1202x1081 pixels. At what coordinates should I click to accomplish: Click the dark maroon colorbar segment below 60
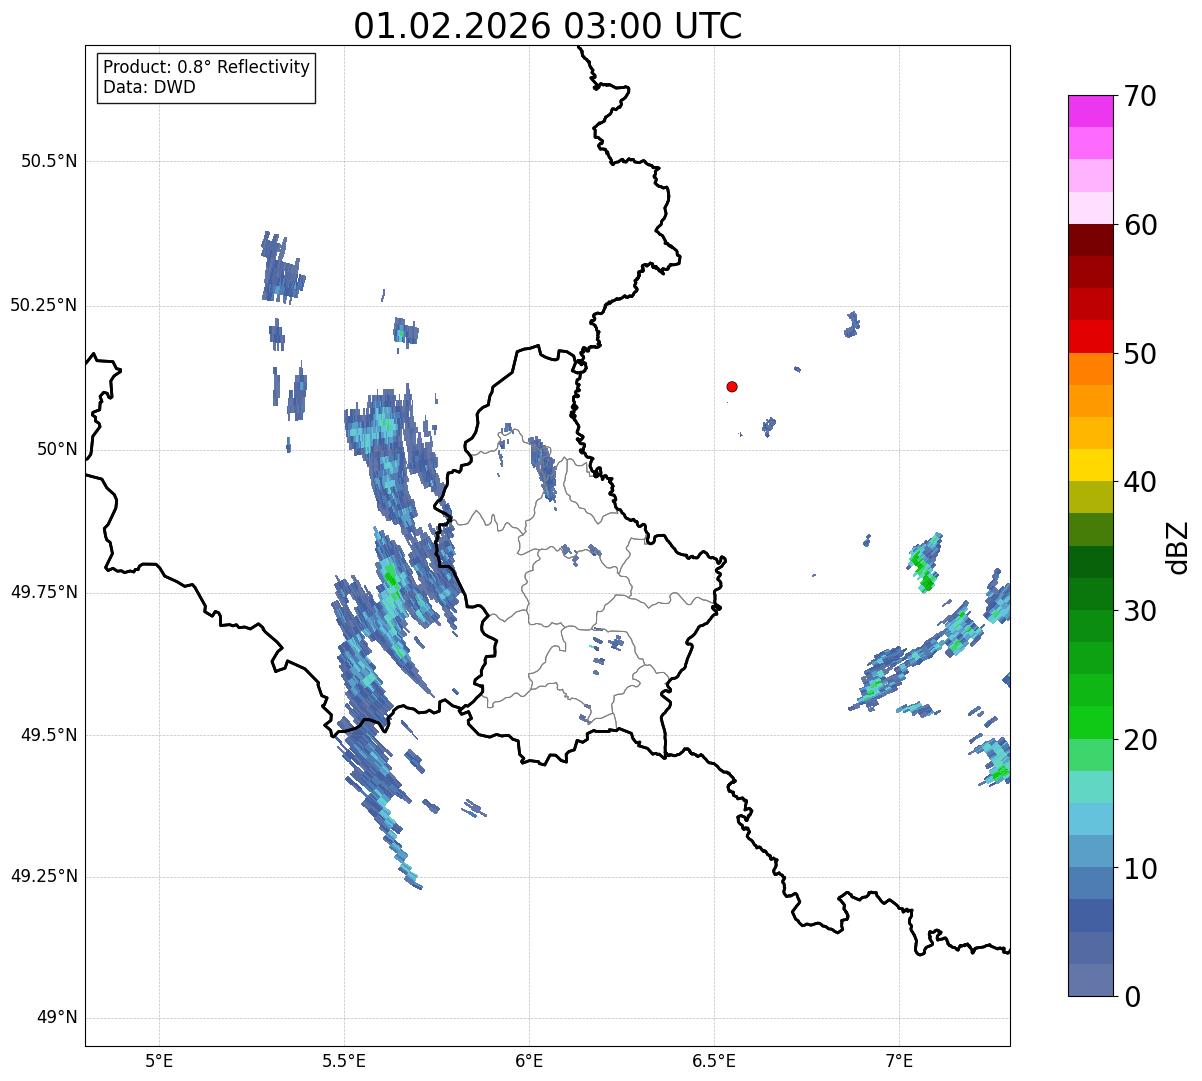click(x=1090, y=241)
